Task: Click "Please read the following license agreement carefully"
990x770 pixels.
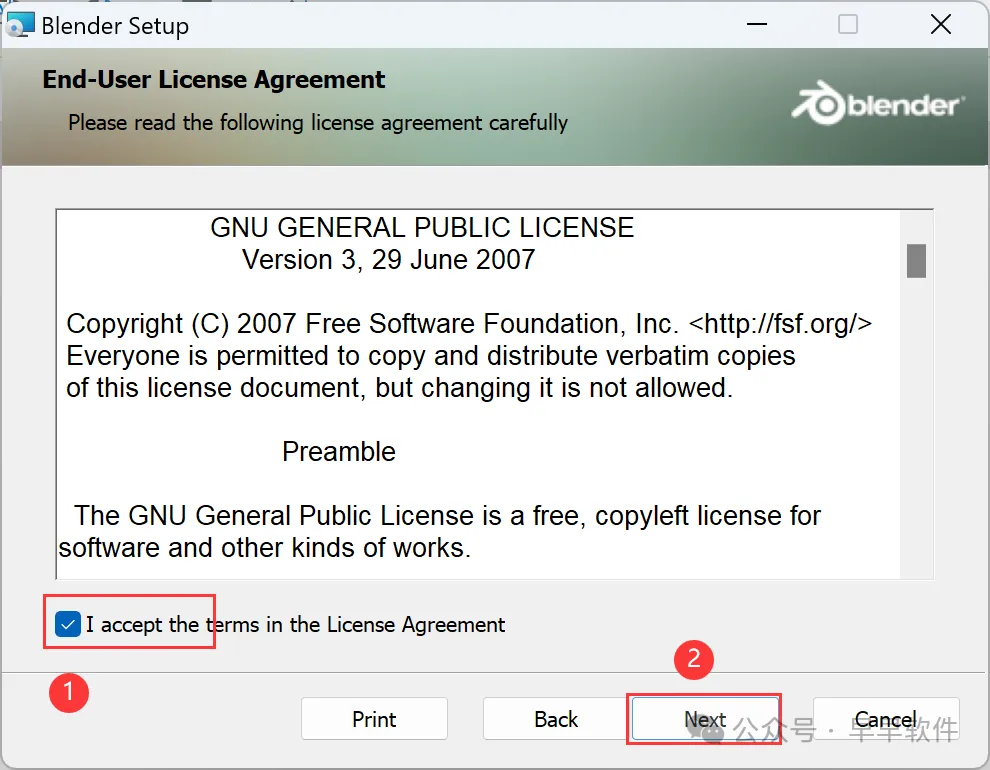Action: point(318,122)
